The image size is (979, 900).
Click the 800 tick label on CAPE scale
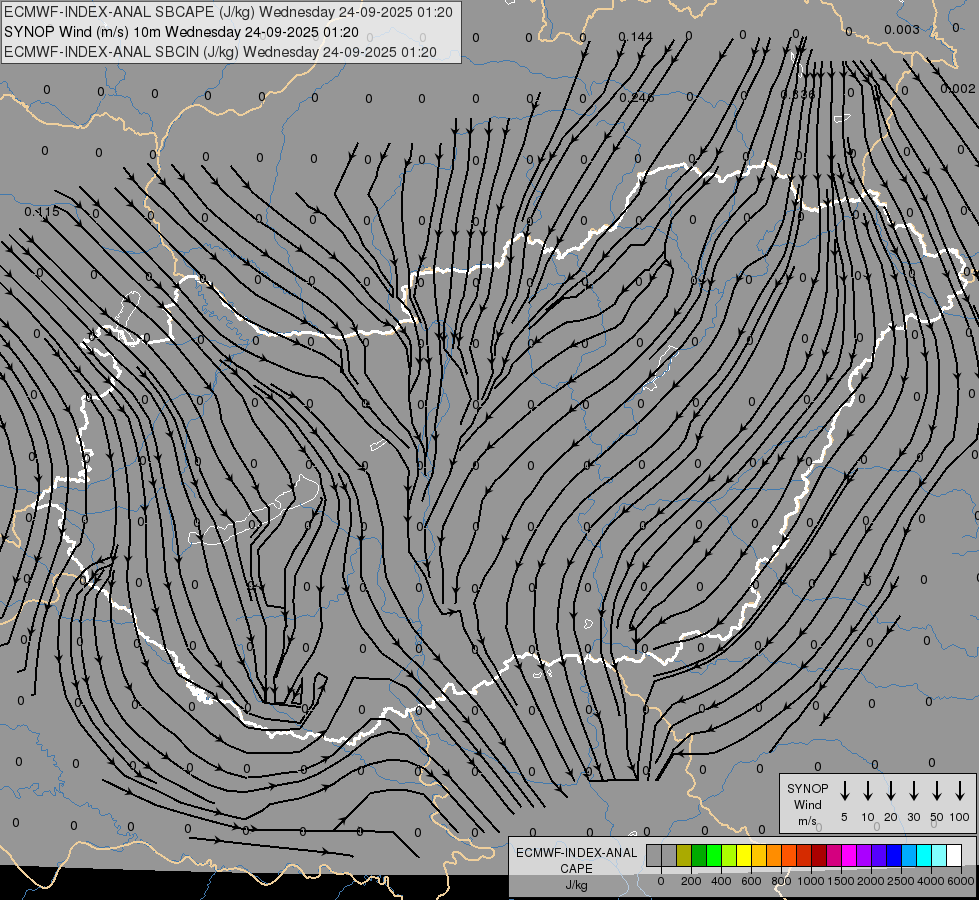pos(781,881)
